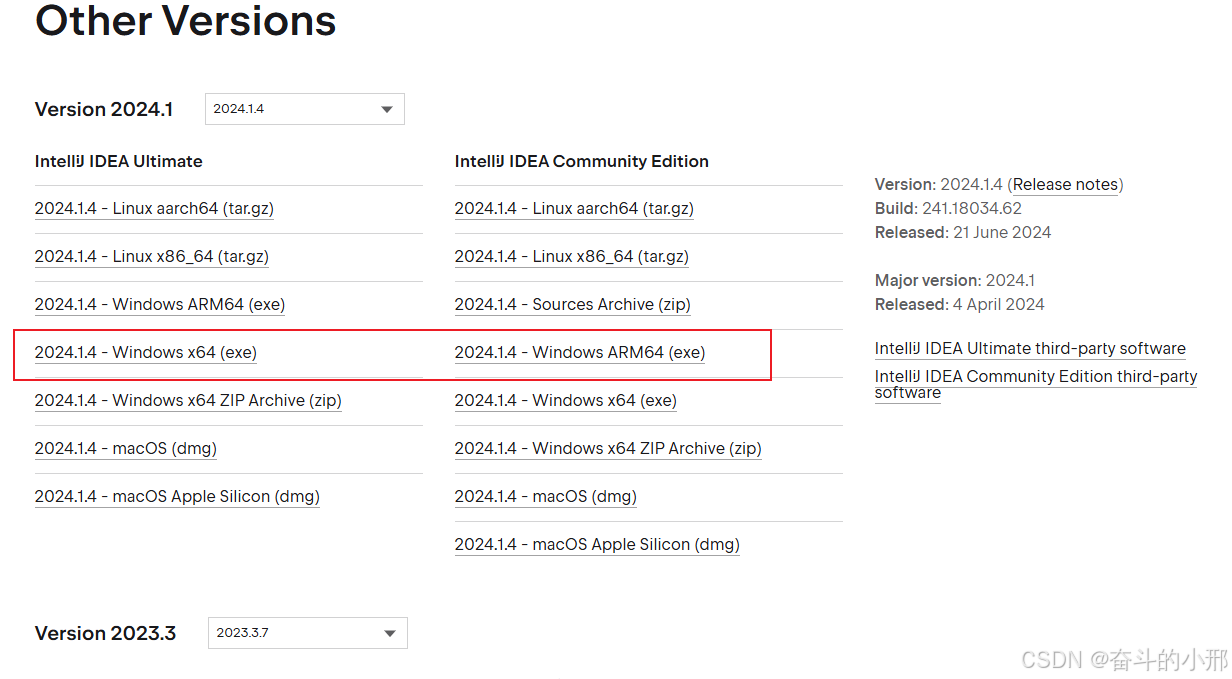Viewport: 1232px width, 679px height.
Task: Open the Version 2024.1 dropdown showing 2024.1.4
Action: (305, 109)
